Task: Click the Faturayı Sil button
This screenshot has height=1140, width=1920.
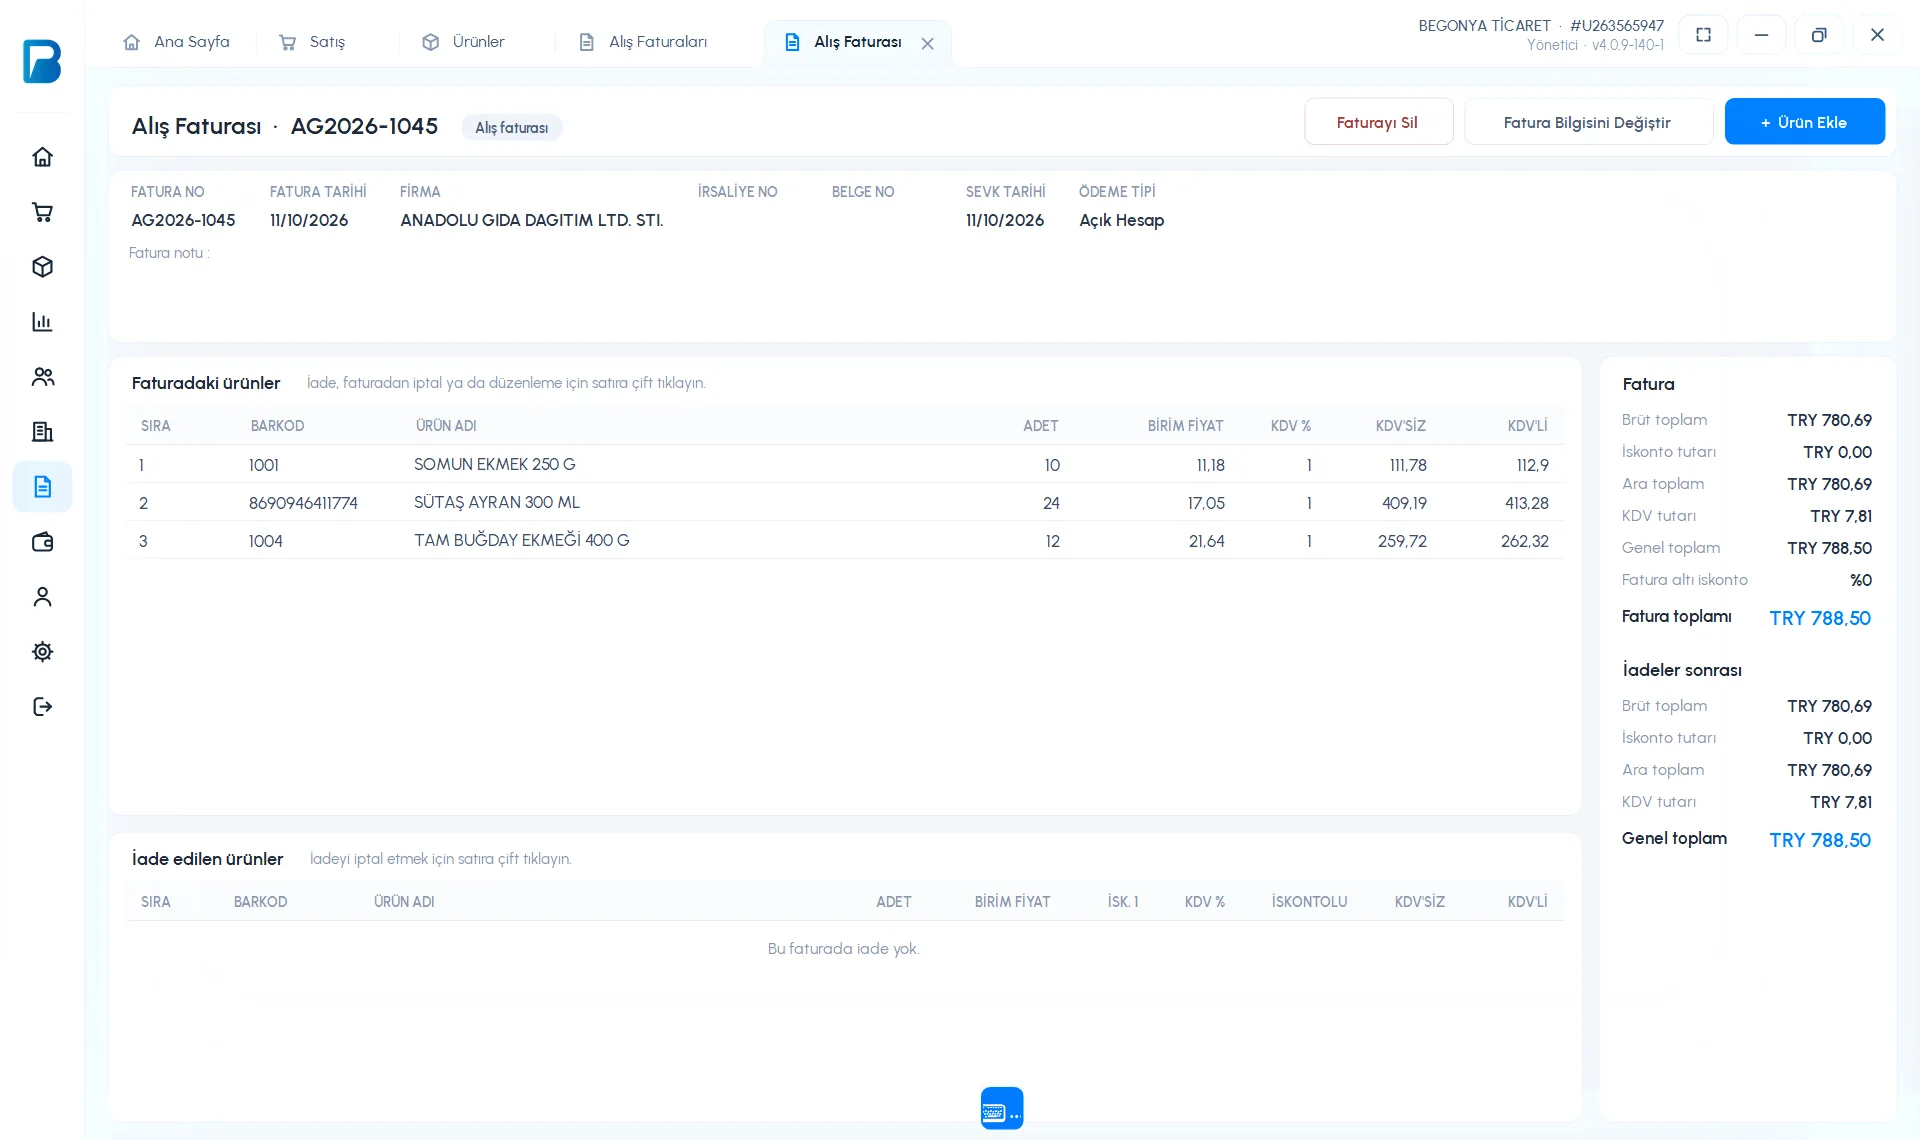Action: coord(1378,122)
